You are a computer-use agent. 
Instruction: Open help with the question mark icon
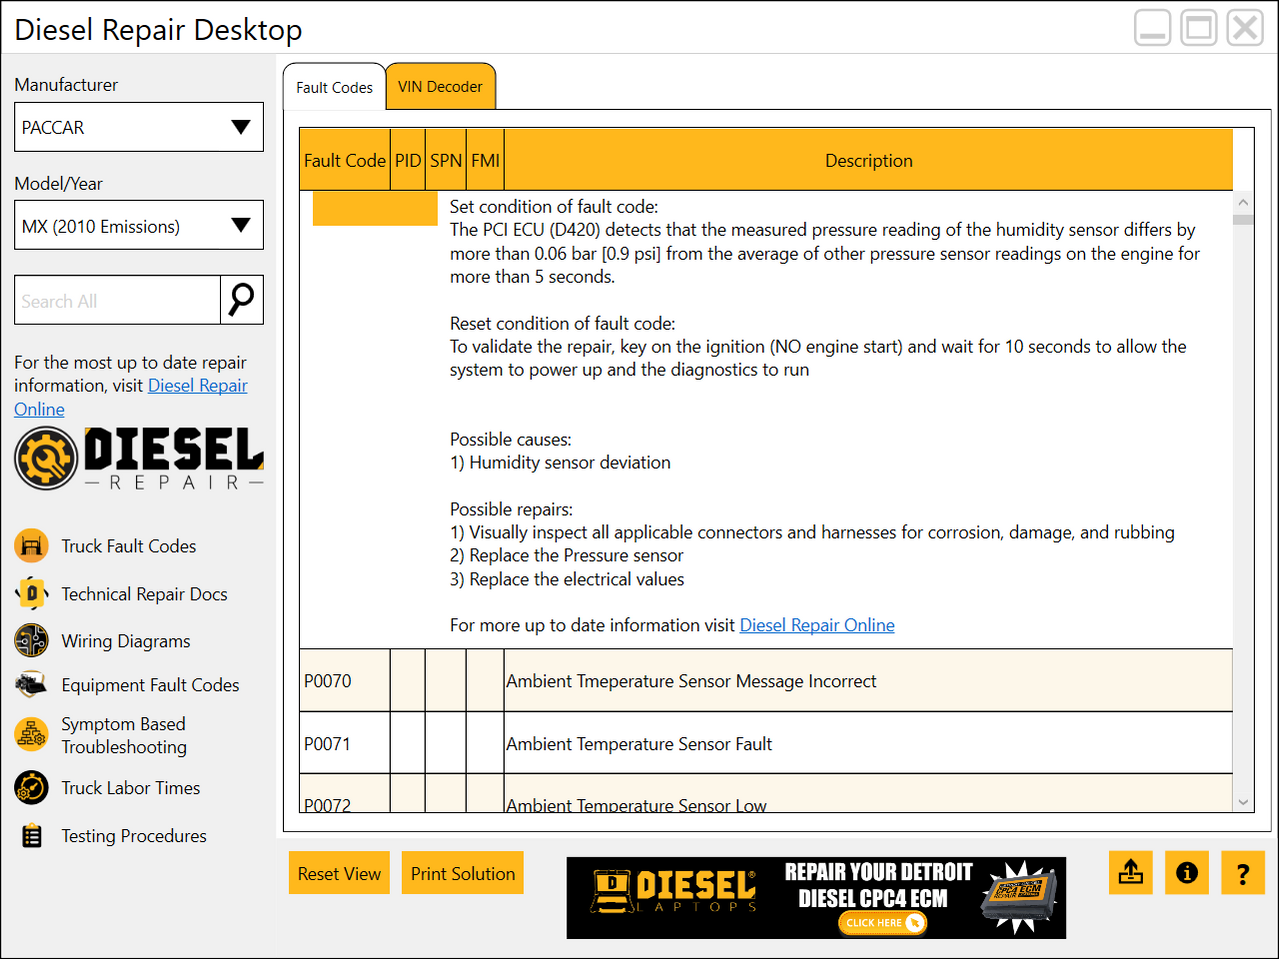click(1242, 872)
